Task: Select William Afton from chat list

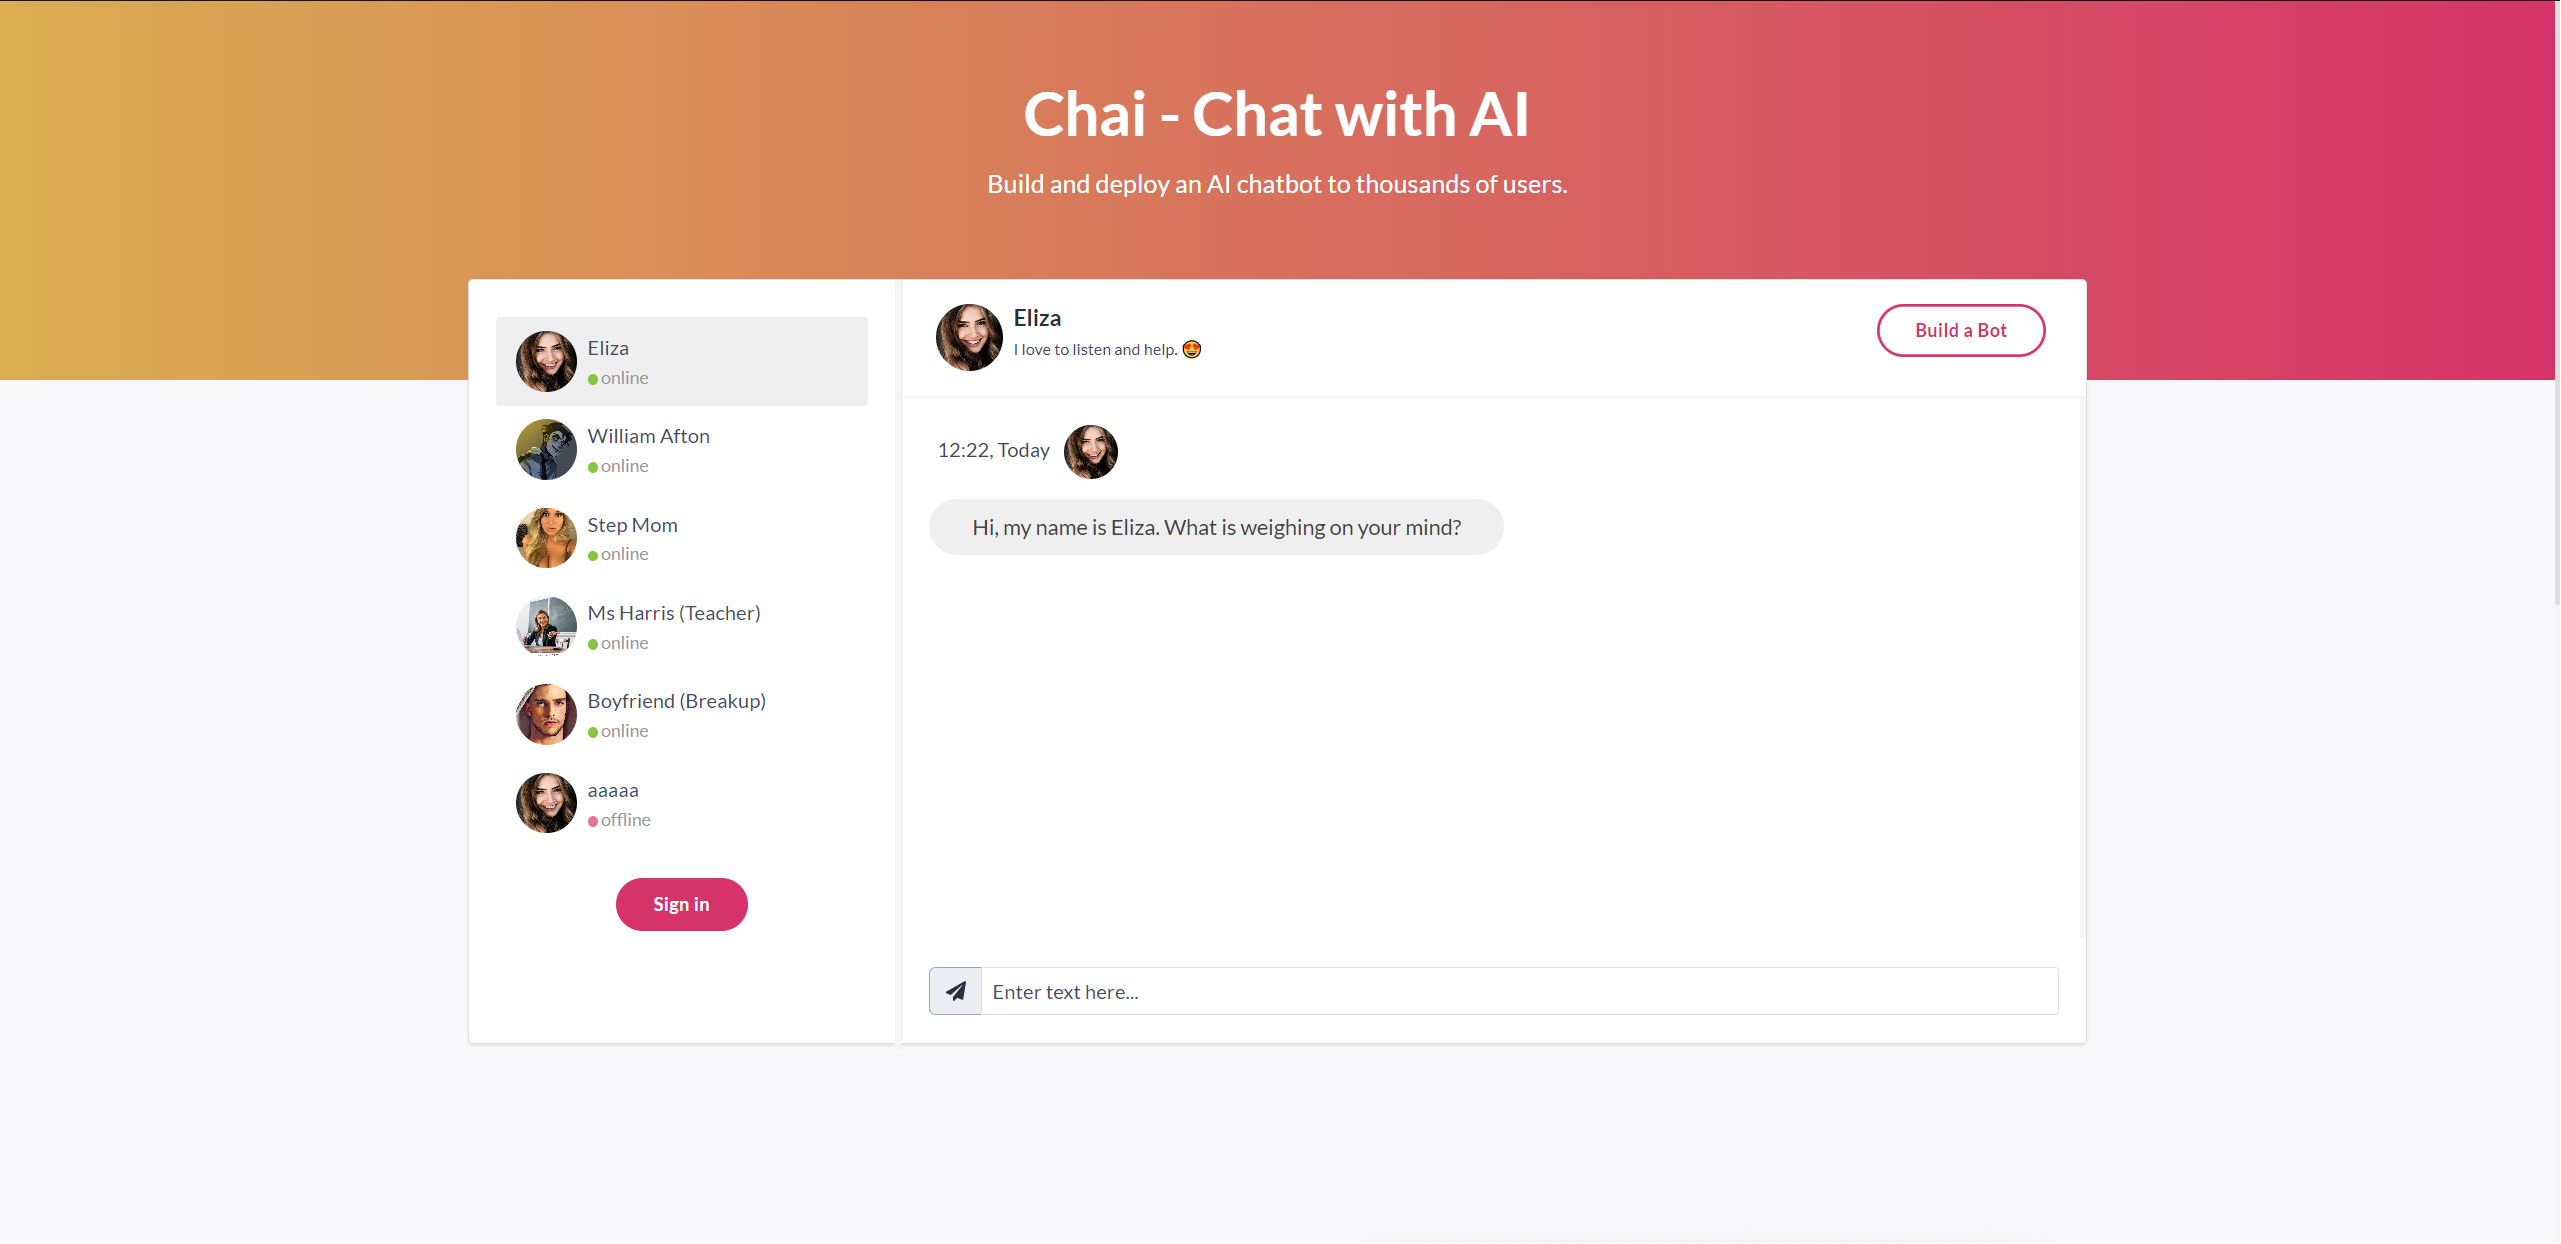Action: [x=681, y=449]
